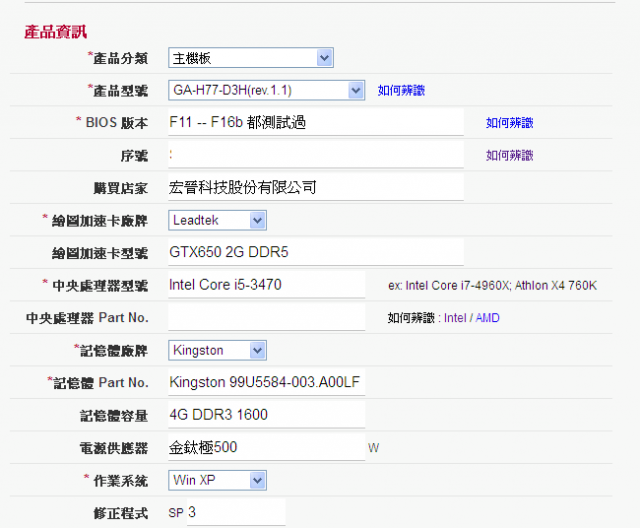Image resolution: width=640 pixels, height=528 pixels.
Task: Click the 修正程式 SP input field
Action: [x=236, y=512]
